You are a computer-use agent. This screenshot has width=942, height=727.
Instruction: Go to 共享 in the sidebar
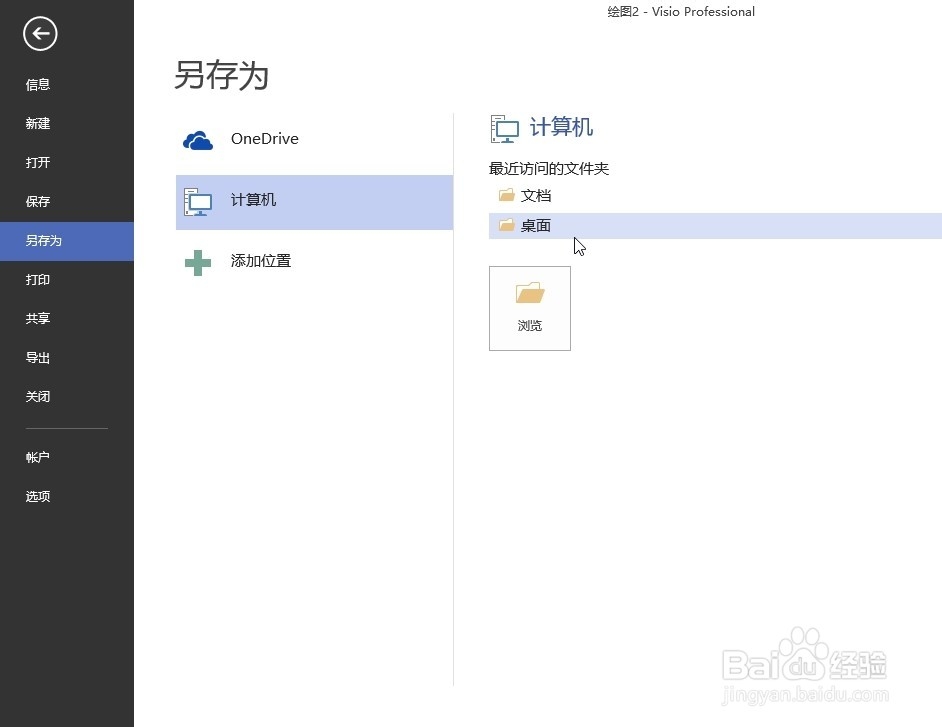(67, 318)
